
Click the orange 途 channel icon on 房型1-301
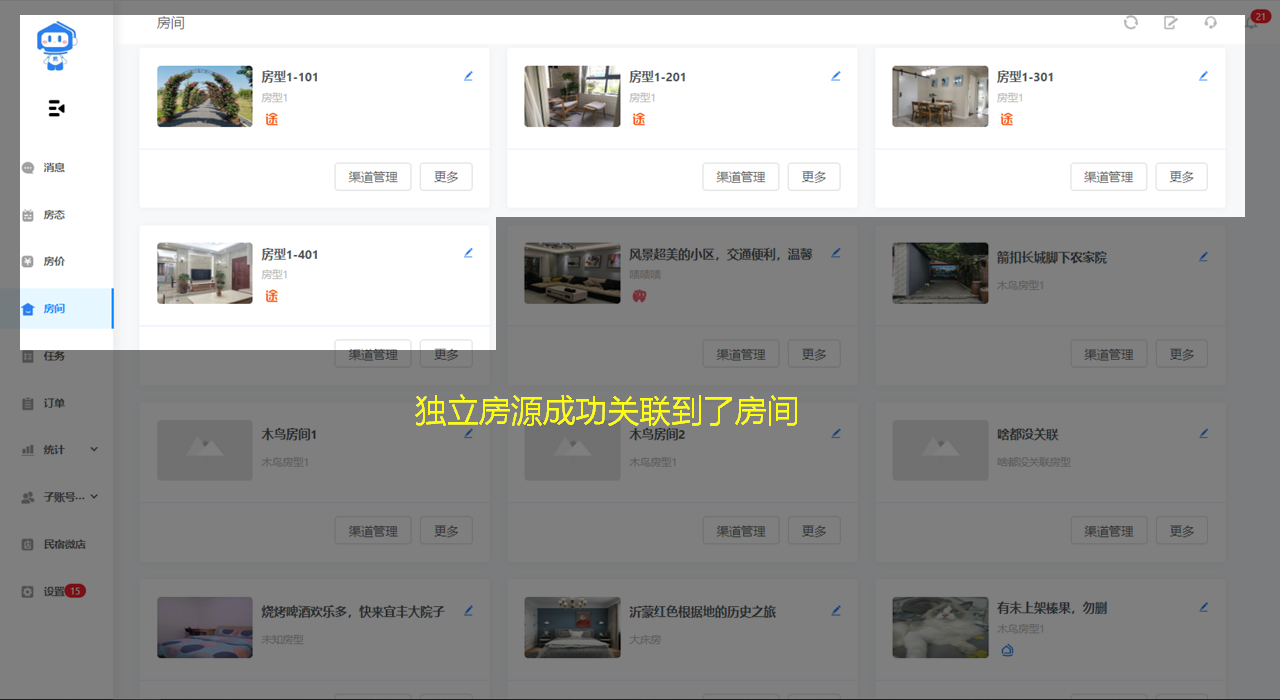pos(1007,119)
